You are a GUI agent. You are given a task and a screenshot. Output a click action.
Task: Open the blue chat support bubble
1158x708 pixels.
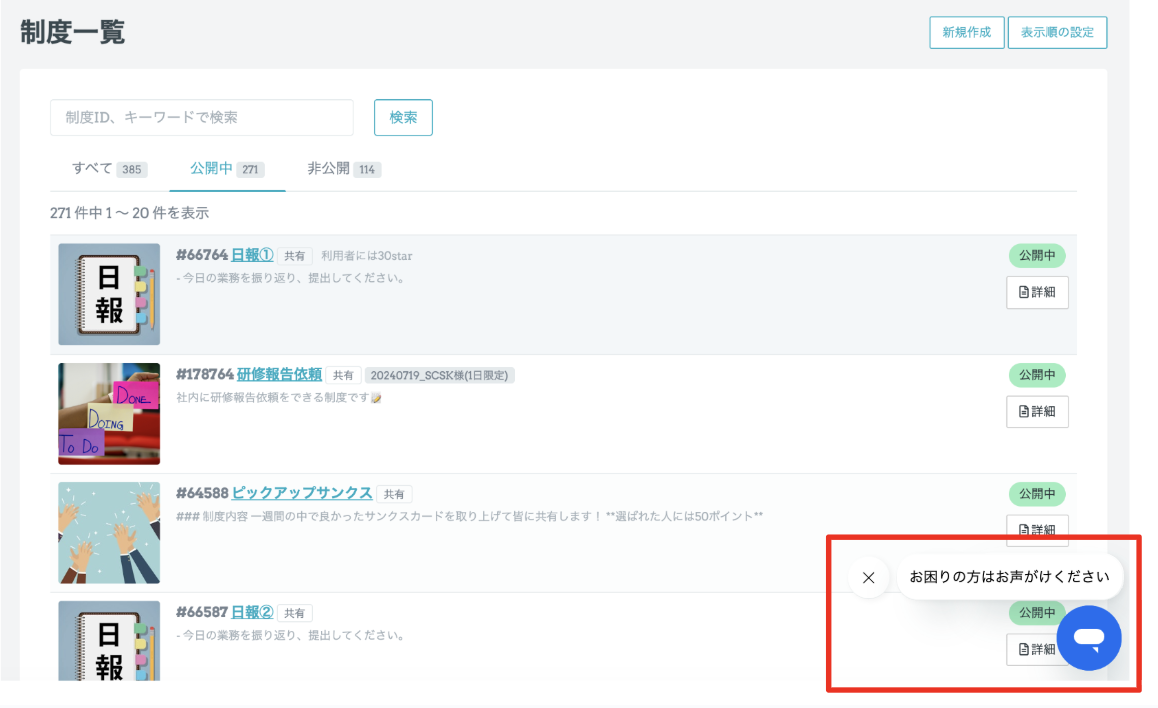(1089, 638)
